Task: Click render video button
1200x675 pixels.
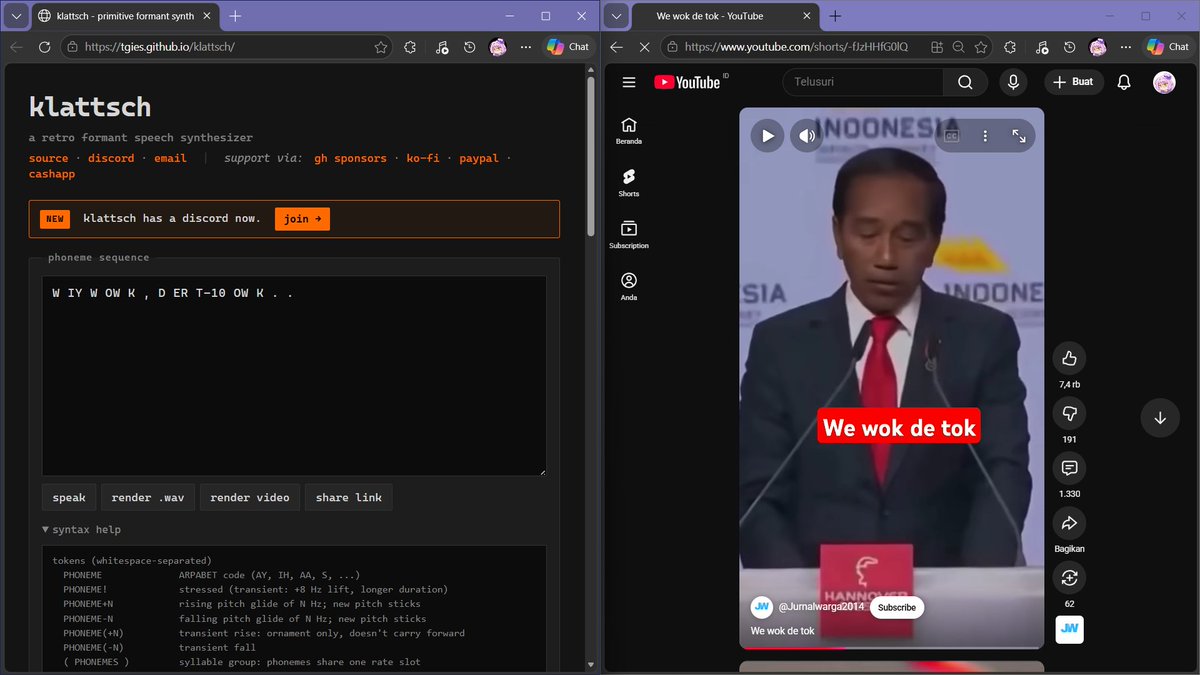Action: pyautogui.click(x=250, y=497)
